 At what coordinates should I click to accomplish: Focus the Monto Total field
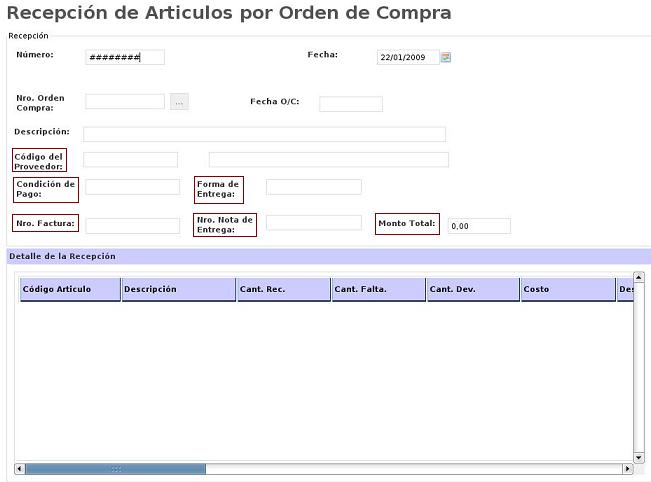pyautogui.click(x=478, y=226)
